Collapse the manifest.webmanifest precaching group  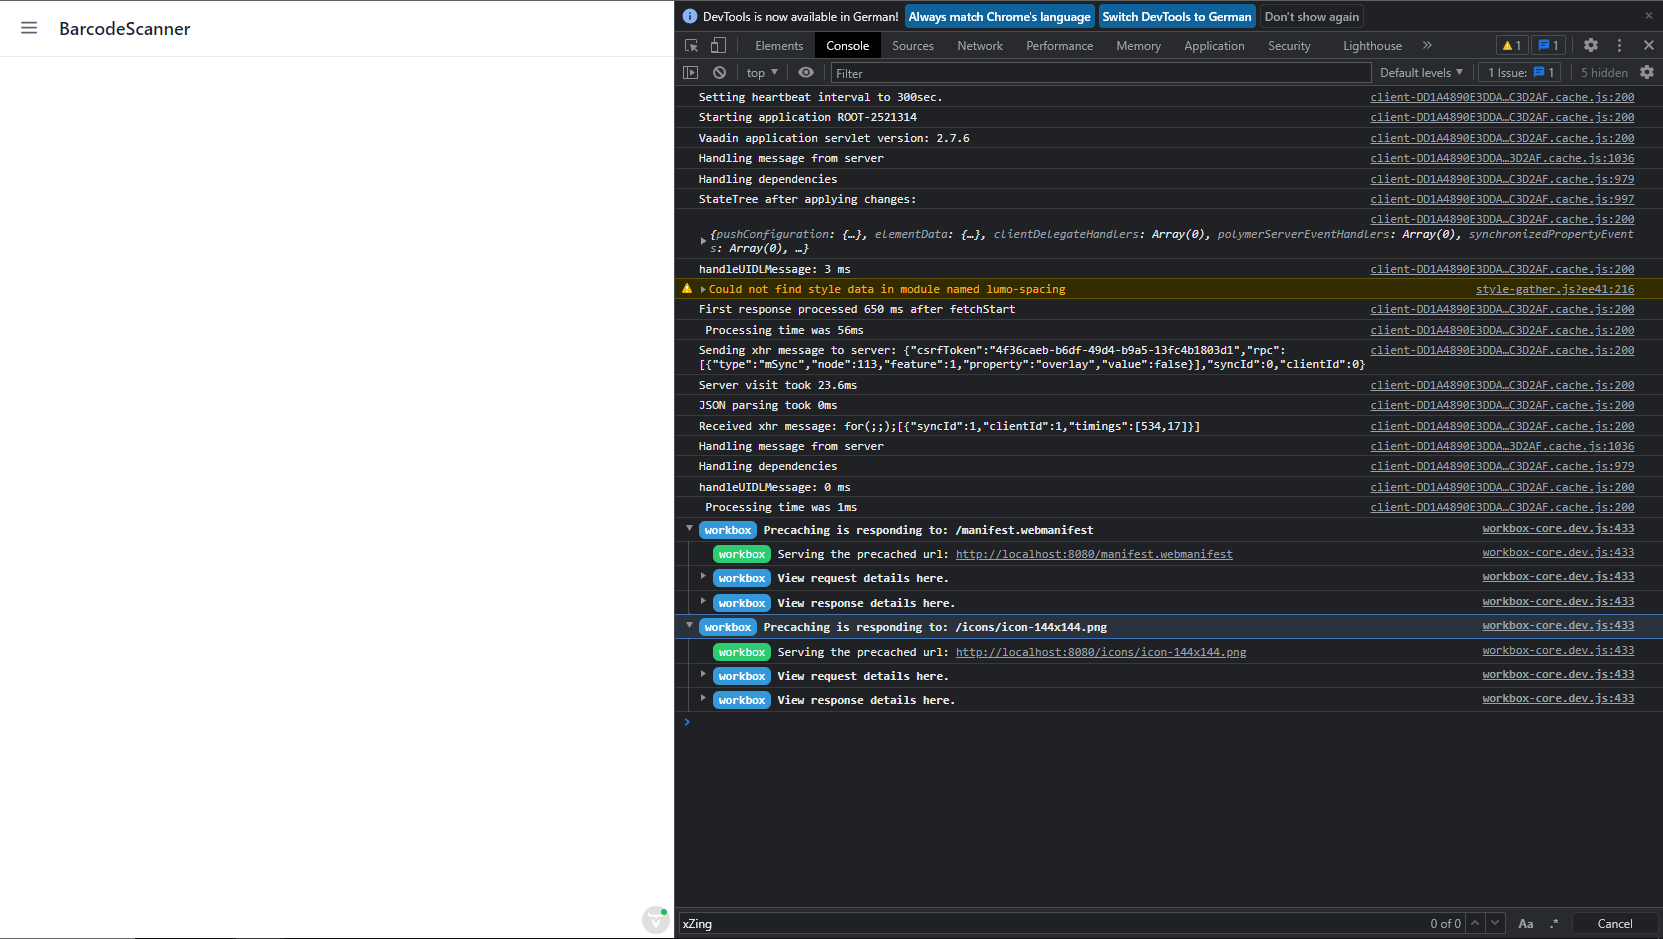tap(689, 529)
